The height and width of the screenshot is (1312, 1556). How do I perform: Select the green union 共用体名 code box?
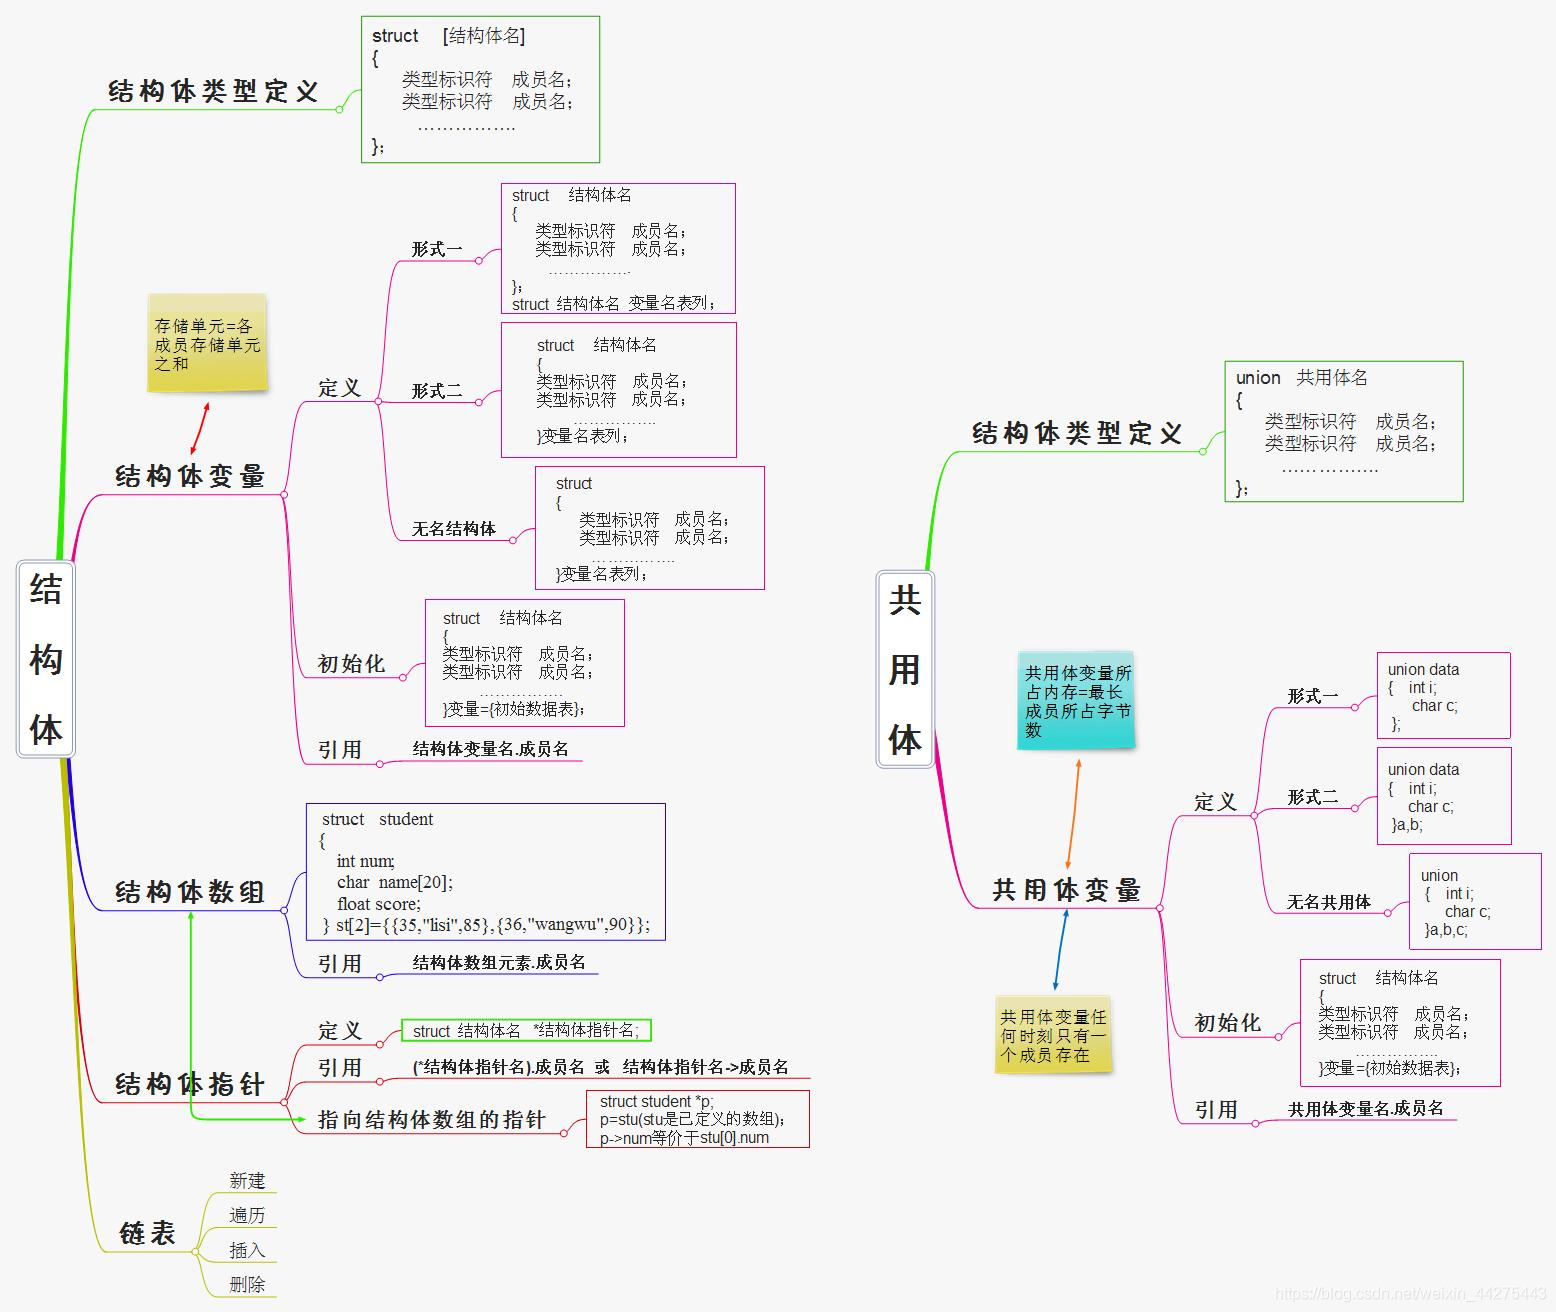click(x=1344, y=432)
